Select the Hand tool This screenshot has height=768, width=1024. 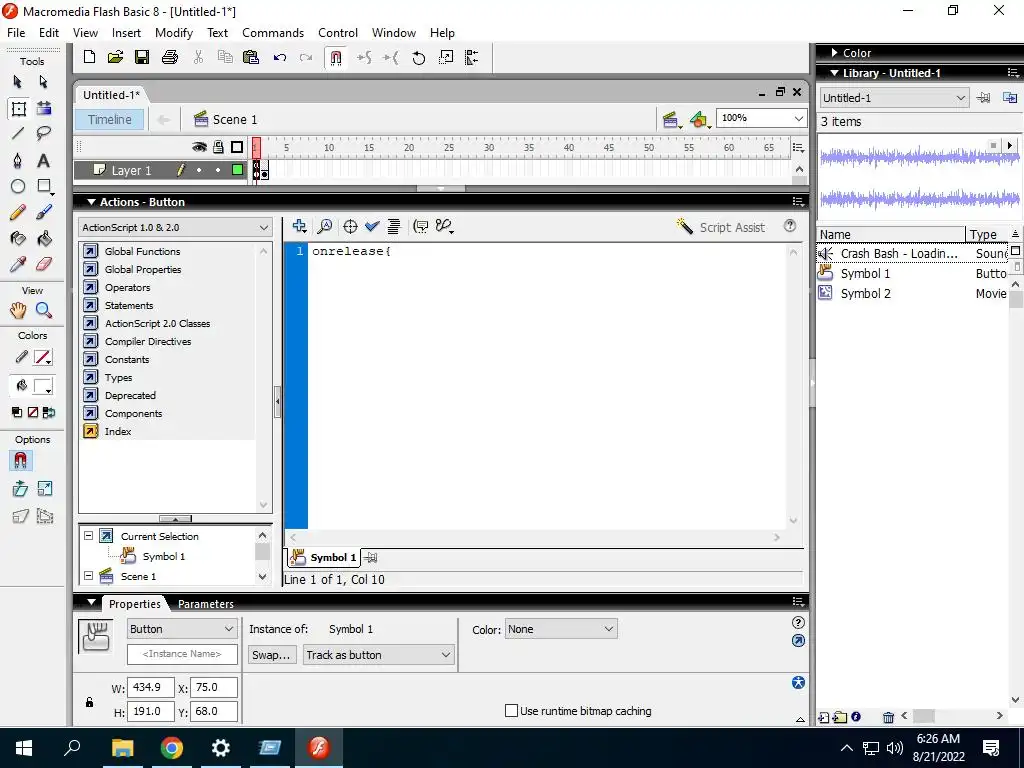[18, 310]
